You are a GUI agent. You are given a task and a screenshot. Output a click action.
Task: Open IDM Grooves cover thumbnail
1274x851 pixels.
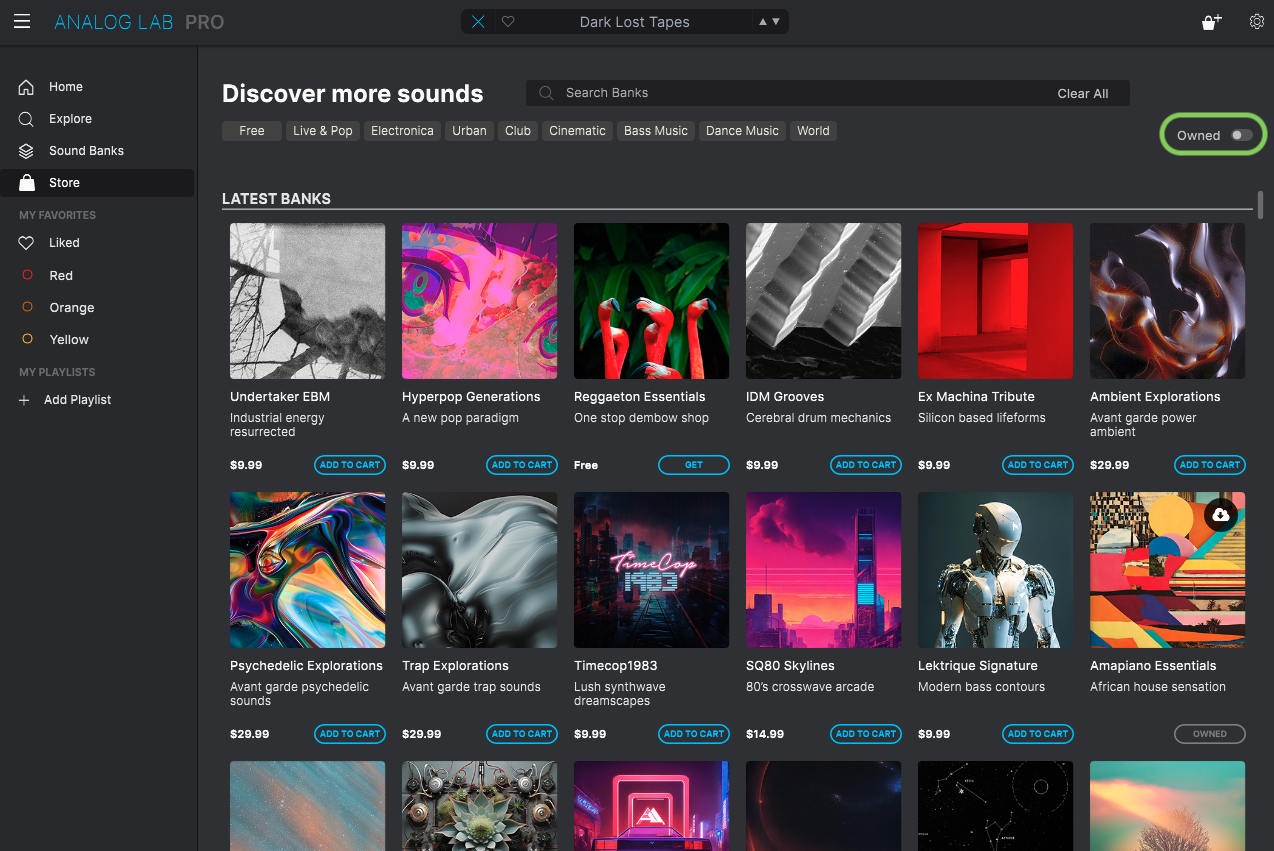824,301
